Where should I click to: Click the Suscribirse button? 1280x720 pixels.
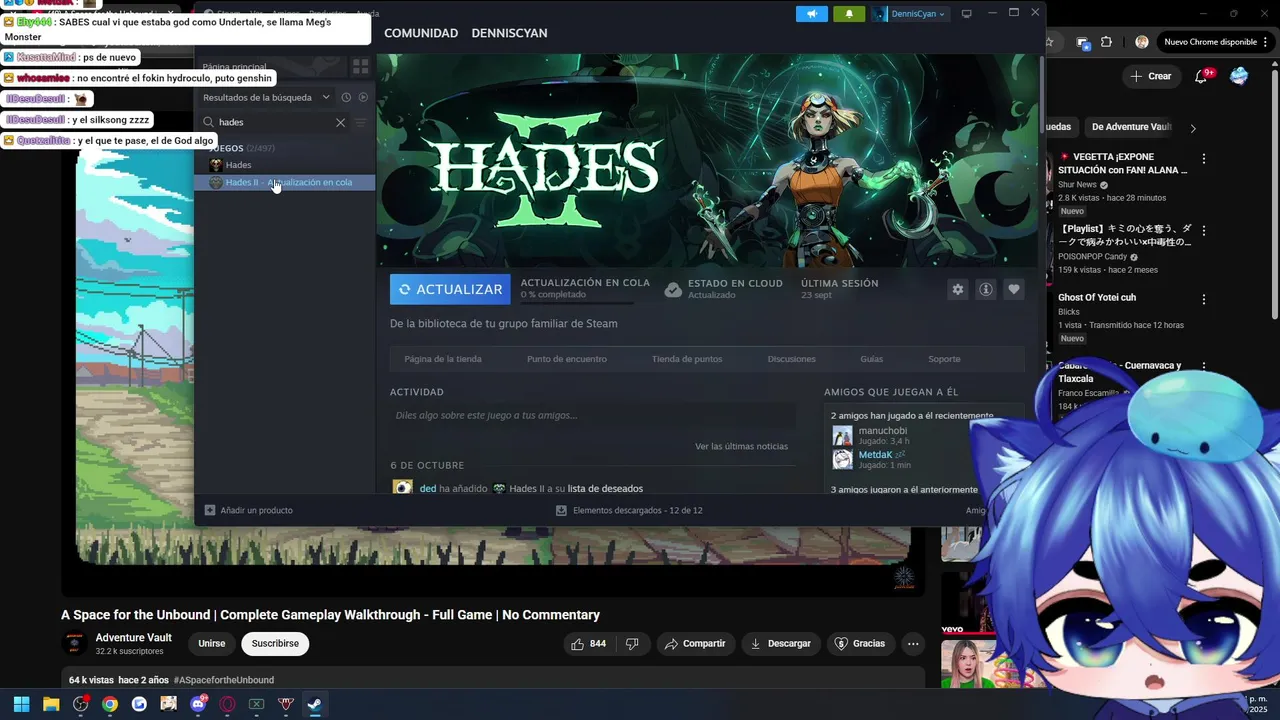(275, 644)
